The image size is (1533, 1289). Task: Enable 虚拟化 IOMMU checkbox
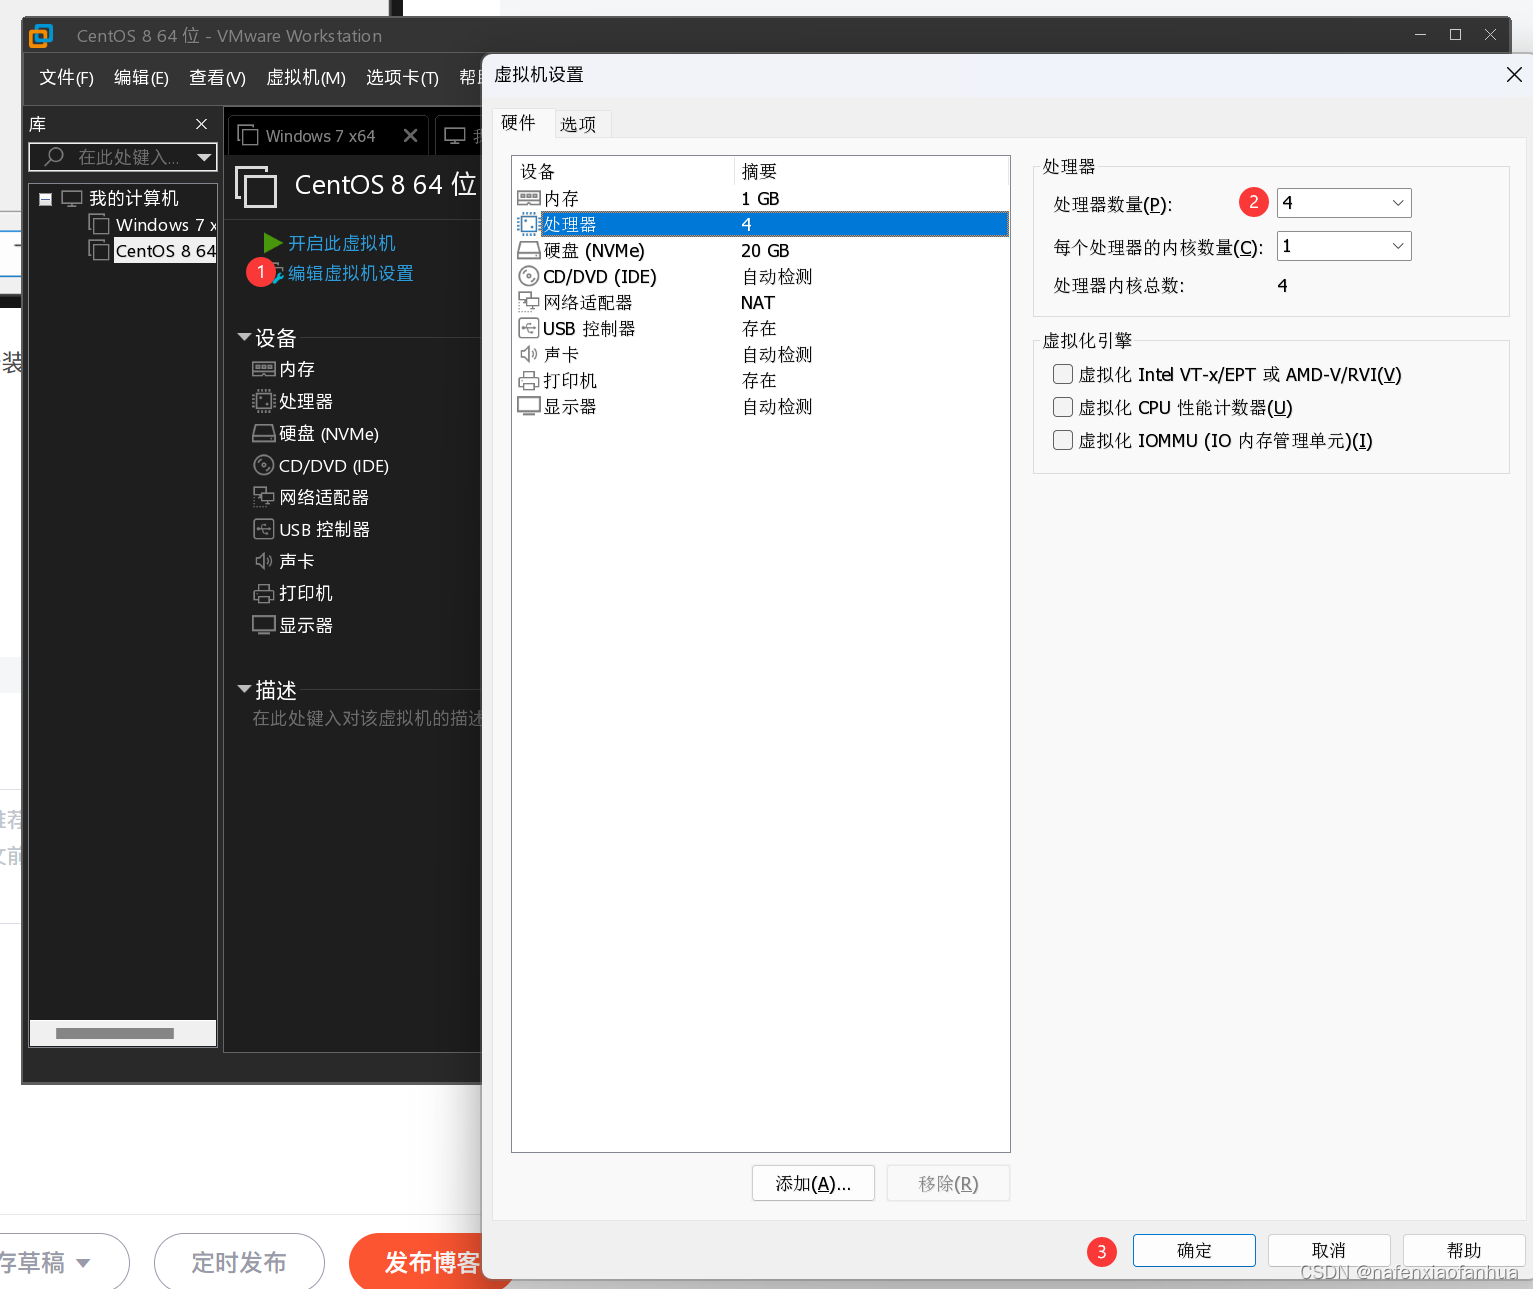coord(1063,440)
